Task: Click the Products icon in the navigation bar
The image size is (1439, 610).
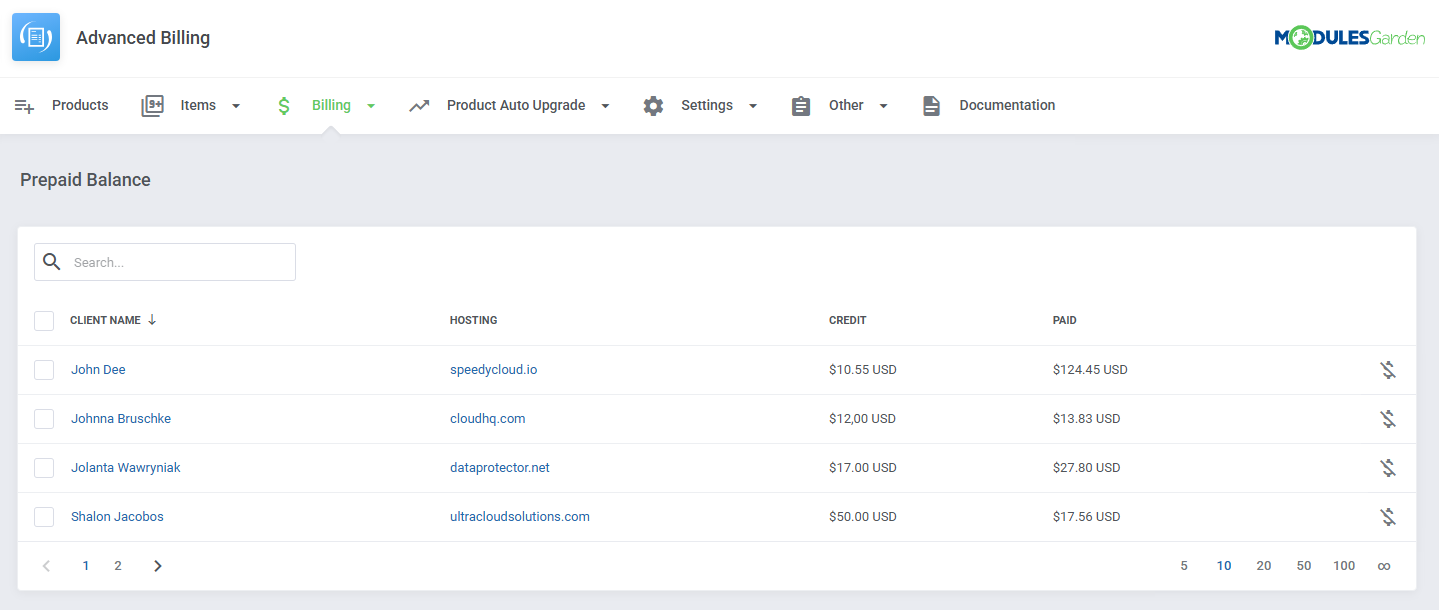Action: pos(24,105)
